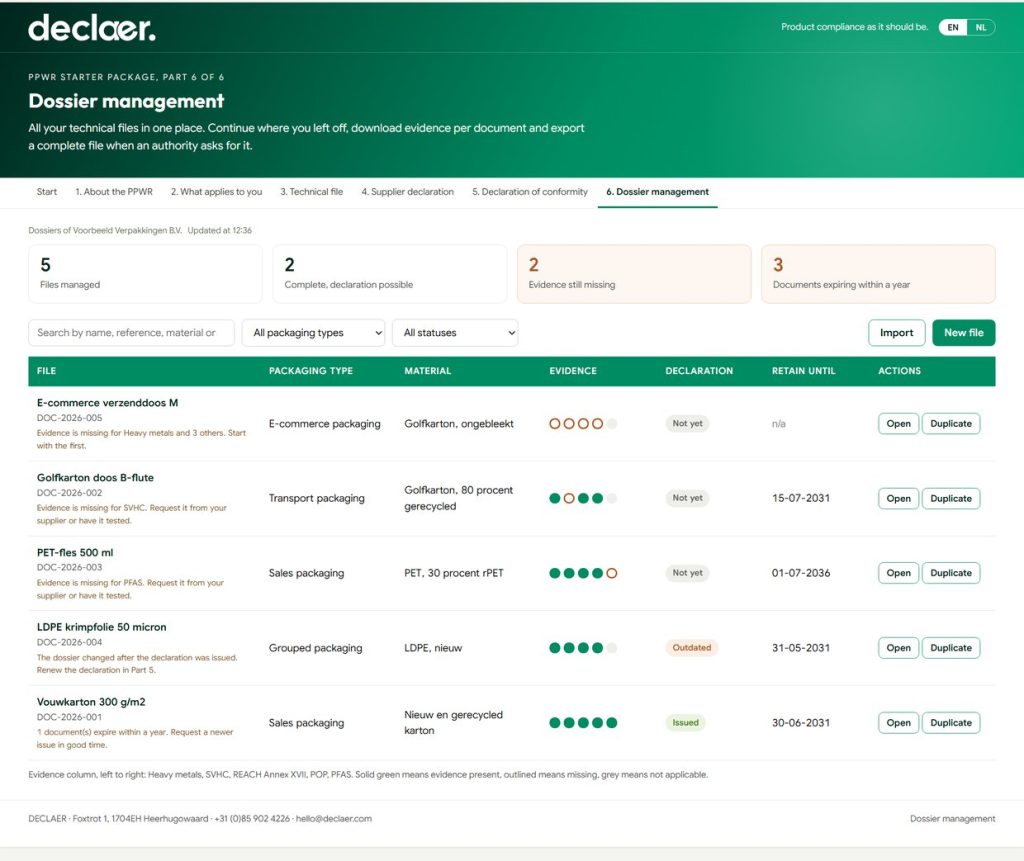Click Grouped packaging type cell
This screenshot has width=1024, height=861.
315,648
